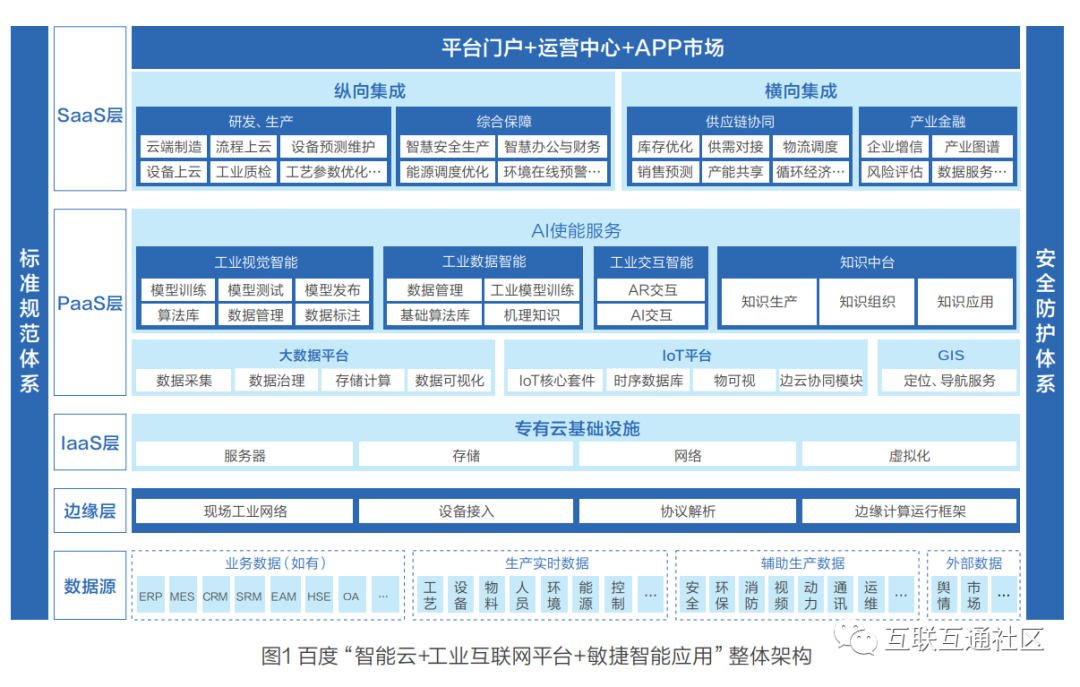Click the 虚拟化 box
Image resolution: width=1080 pixels, height=687 pixels.
coord(909,455)
